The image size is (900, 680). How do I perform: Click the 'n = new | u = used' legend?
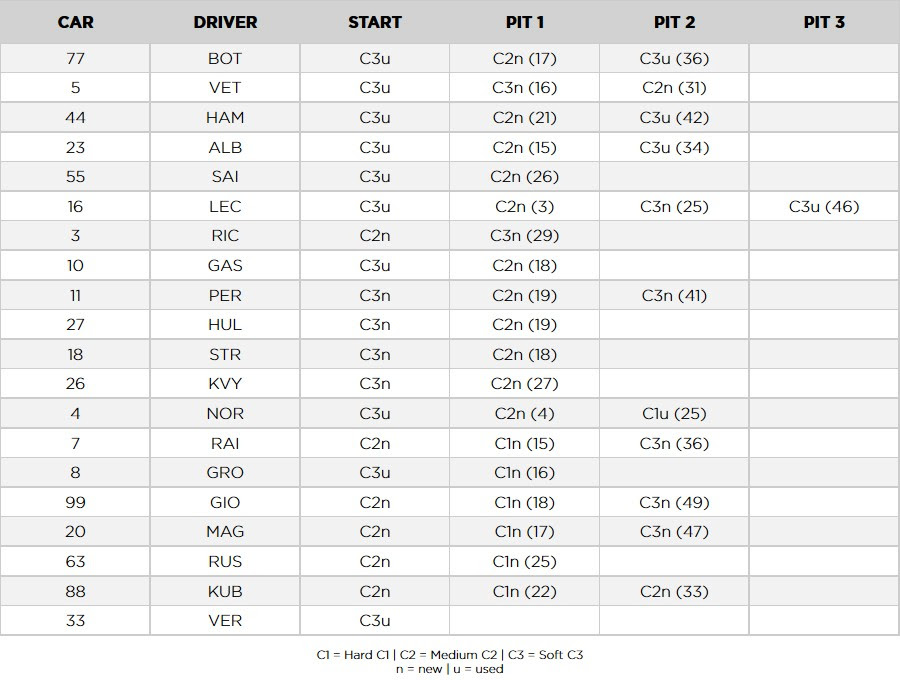[x=449, y=669]
